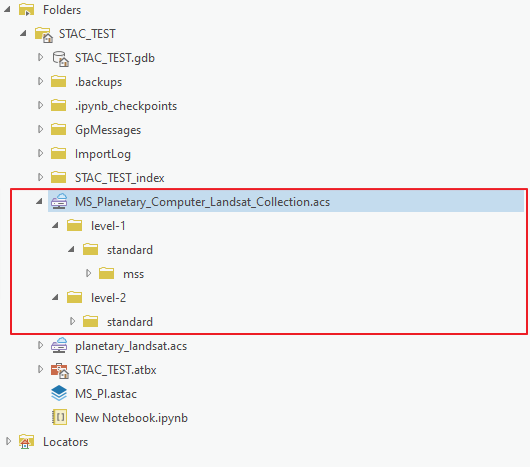Collapse the Folders node
This screenshot has width=530, height=467.
click(7, 9)
